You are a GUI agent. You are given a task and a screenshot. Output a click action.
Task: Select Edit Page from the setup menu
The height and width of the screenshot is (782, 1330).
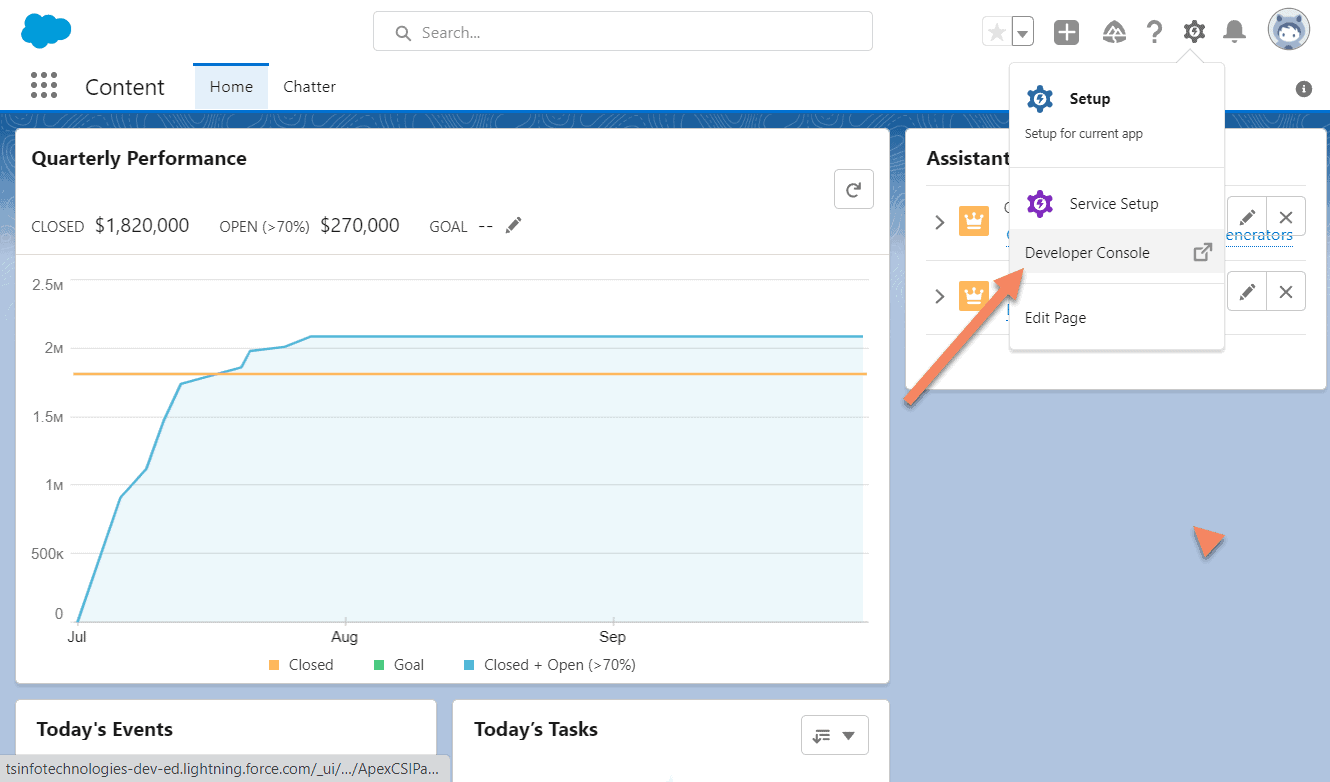(x=1055, y=317)
